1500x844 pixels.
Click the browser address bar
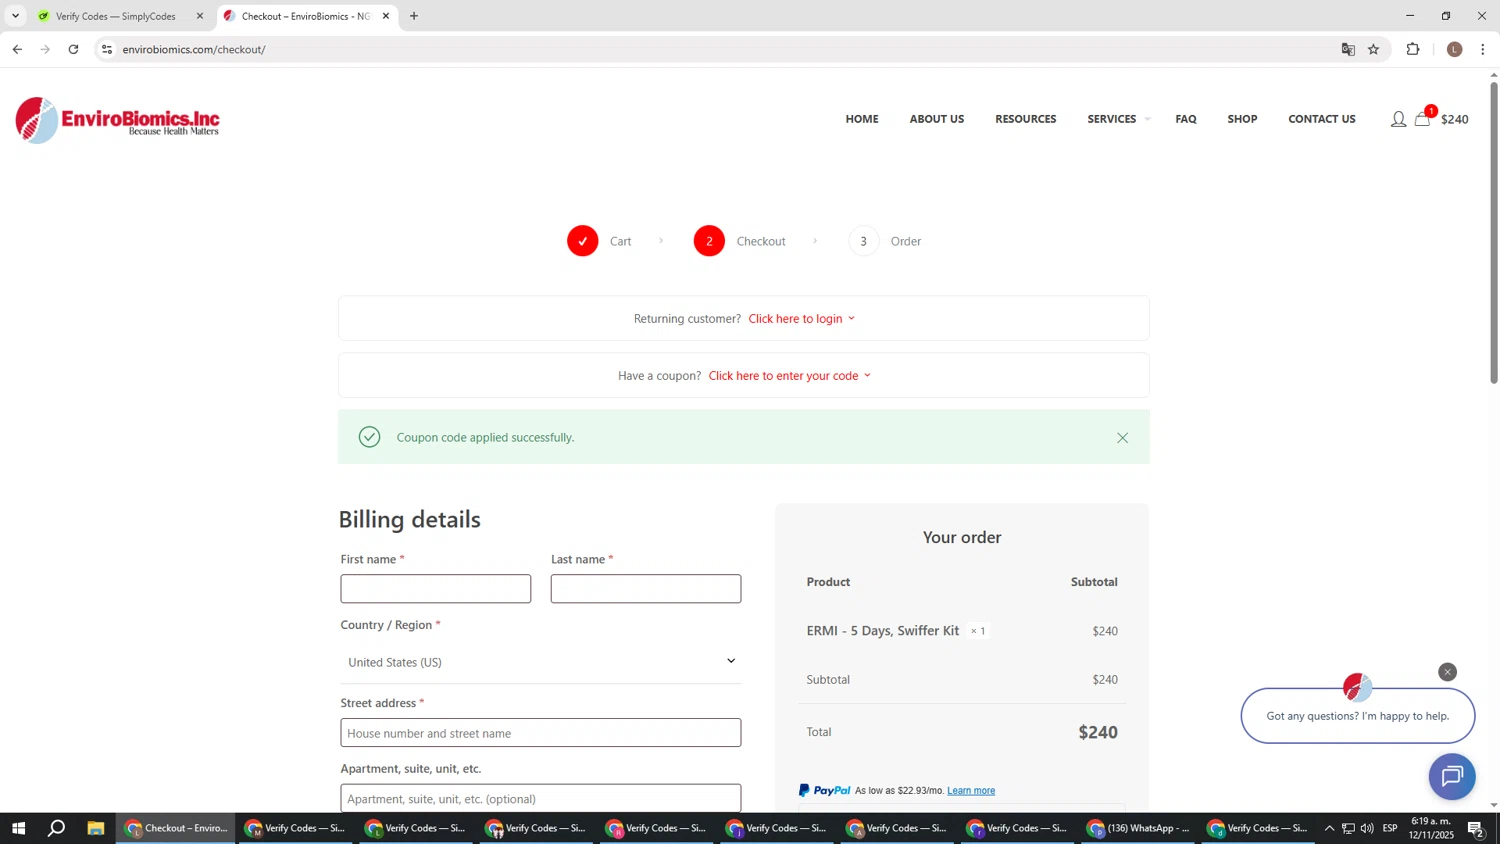coord(720,49)
